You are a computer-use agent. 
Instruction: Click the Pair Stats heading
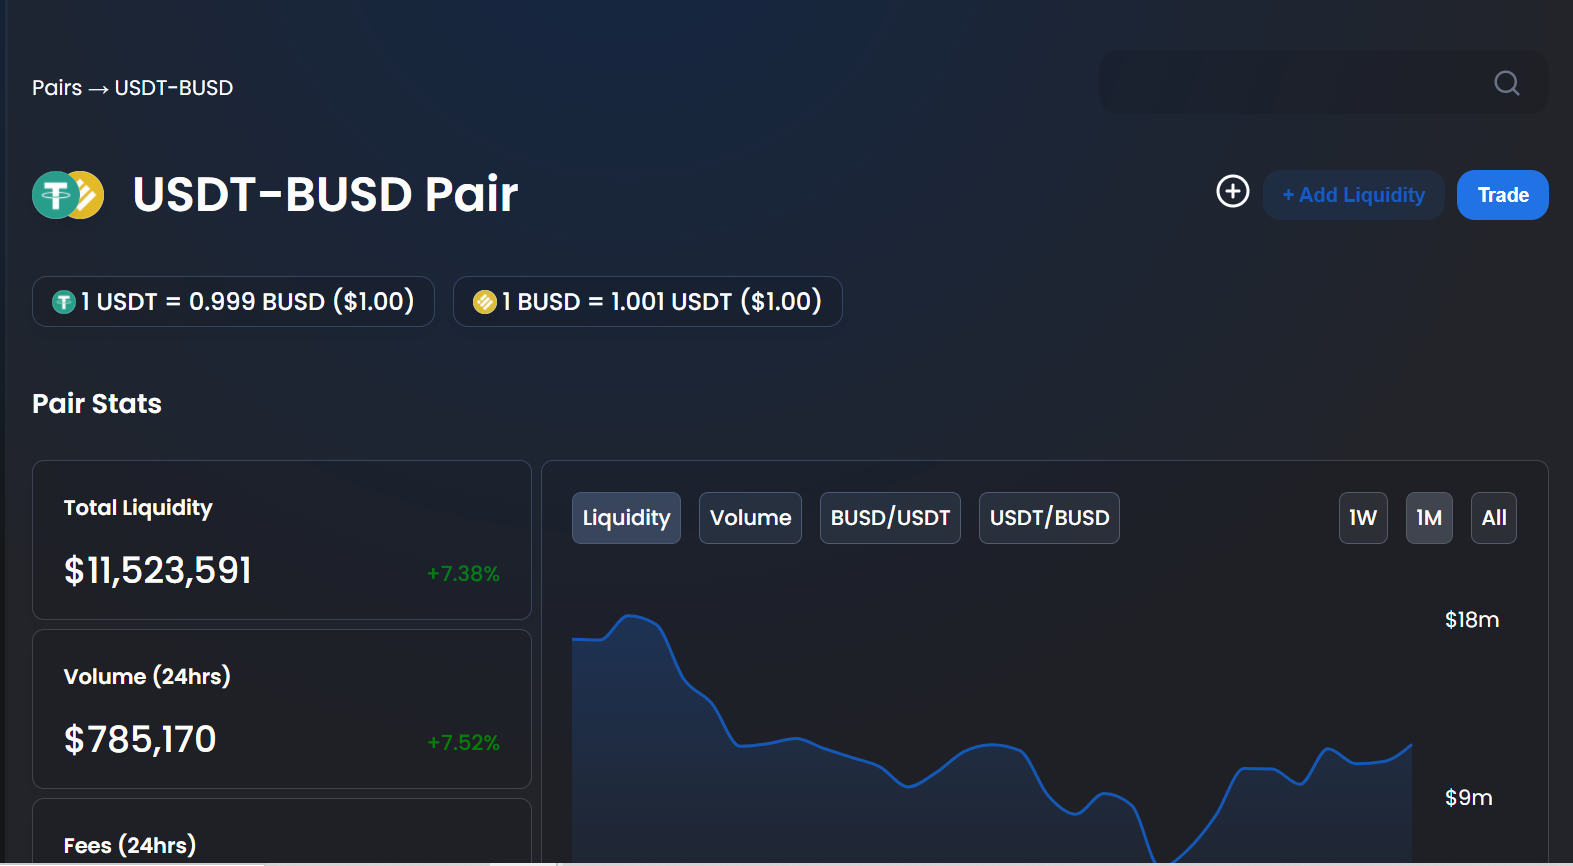[x=97, y=404]
